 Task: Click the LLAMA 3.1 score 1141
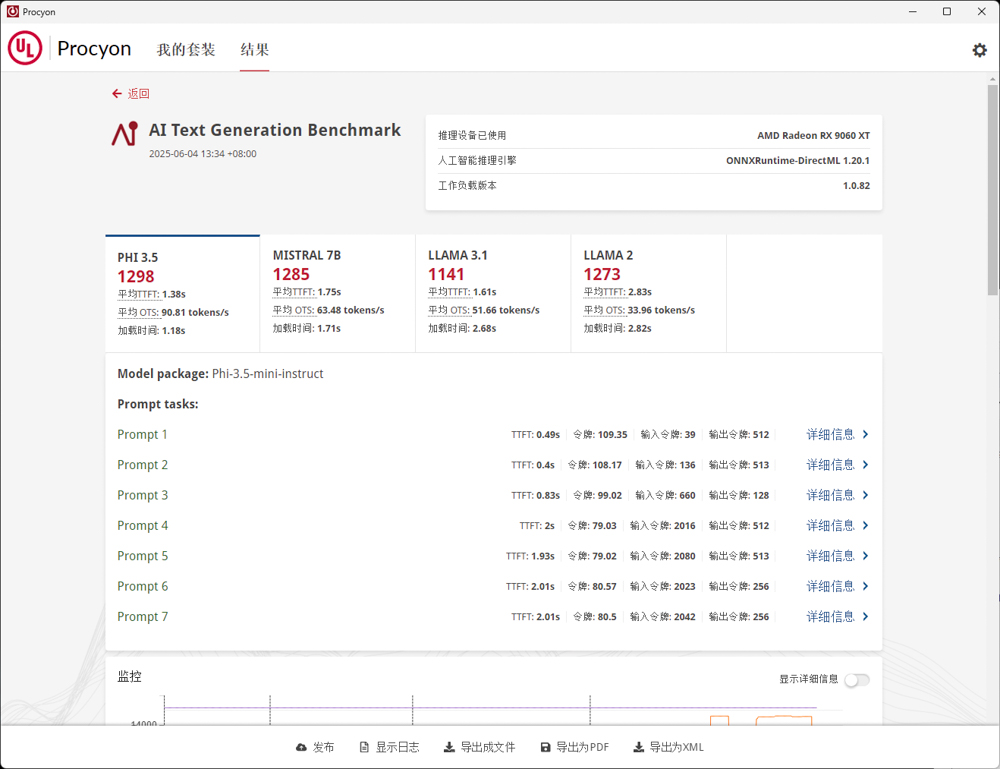click(x=446, y=274)
